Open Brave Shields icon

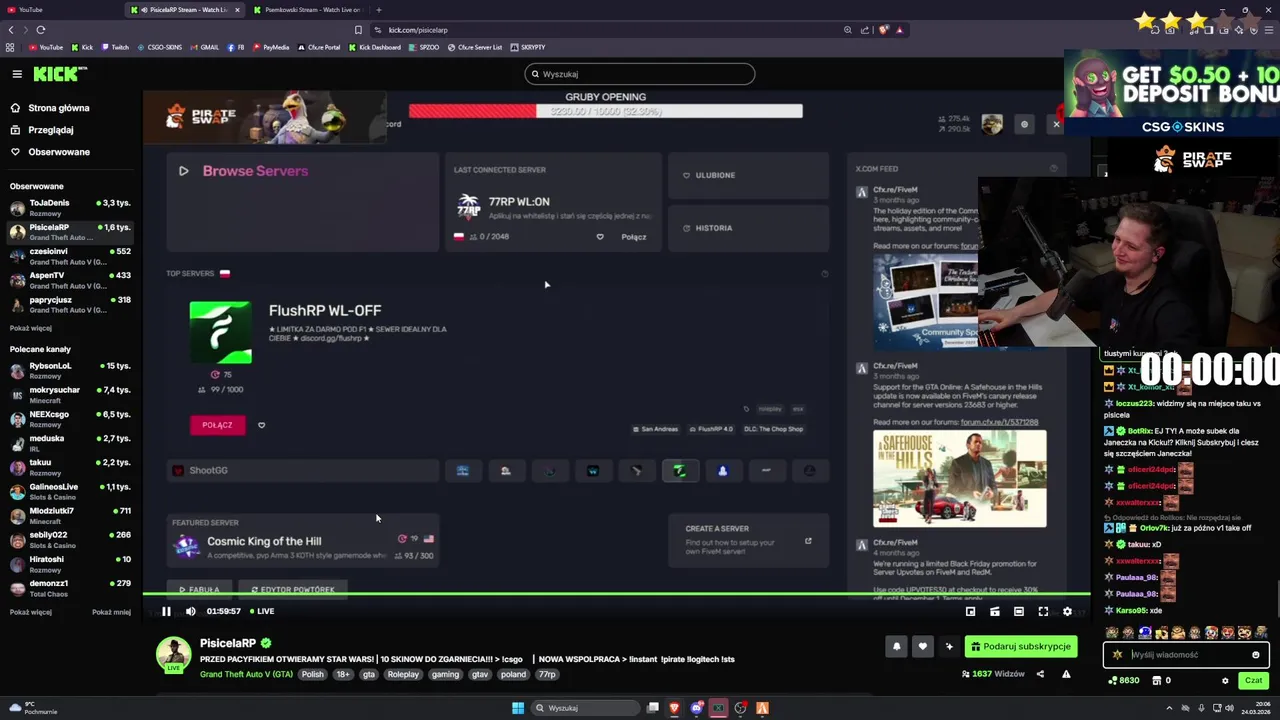tap(883, 30)
